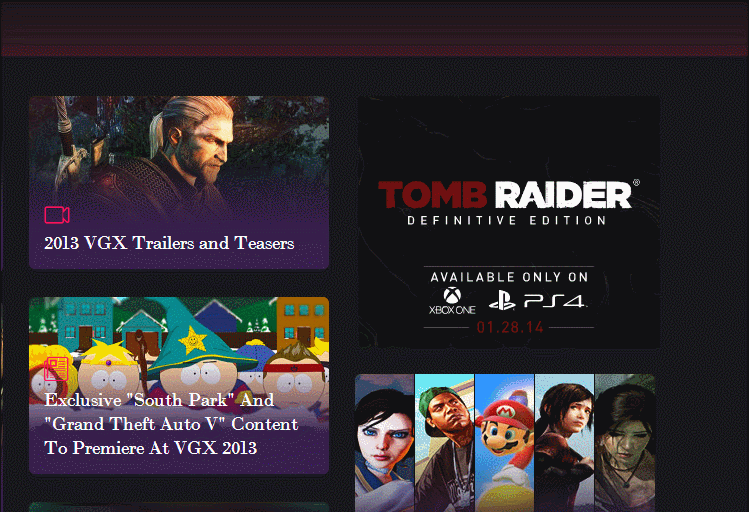
Task: Click the pink news article icon
Action: coord(56,369)
